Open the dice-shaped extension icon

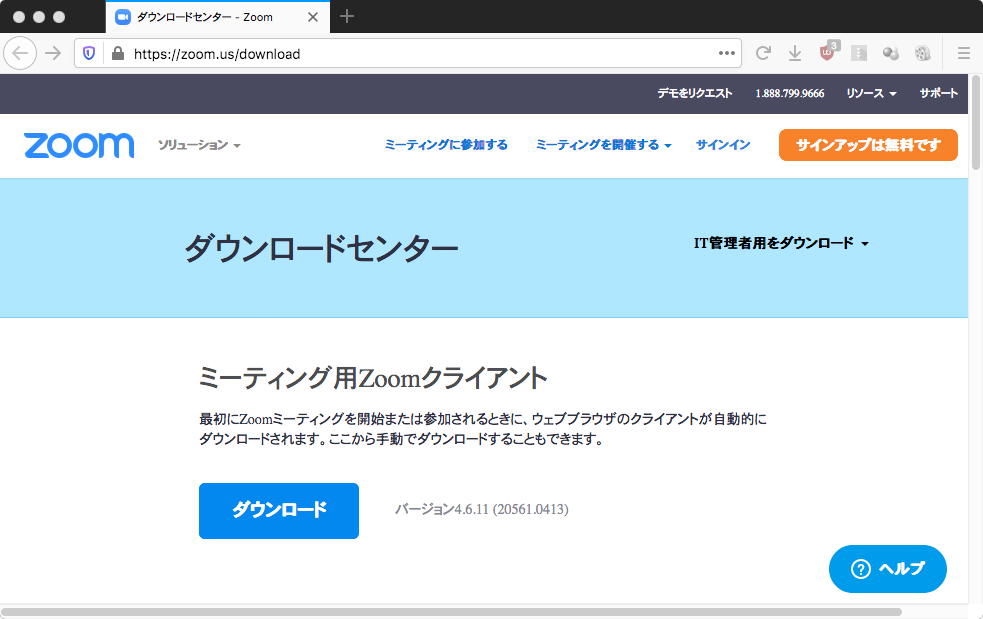click(923, 53)
